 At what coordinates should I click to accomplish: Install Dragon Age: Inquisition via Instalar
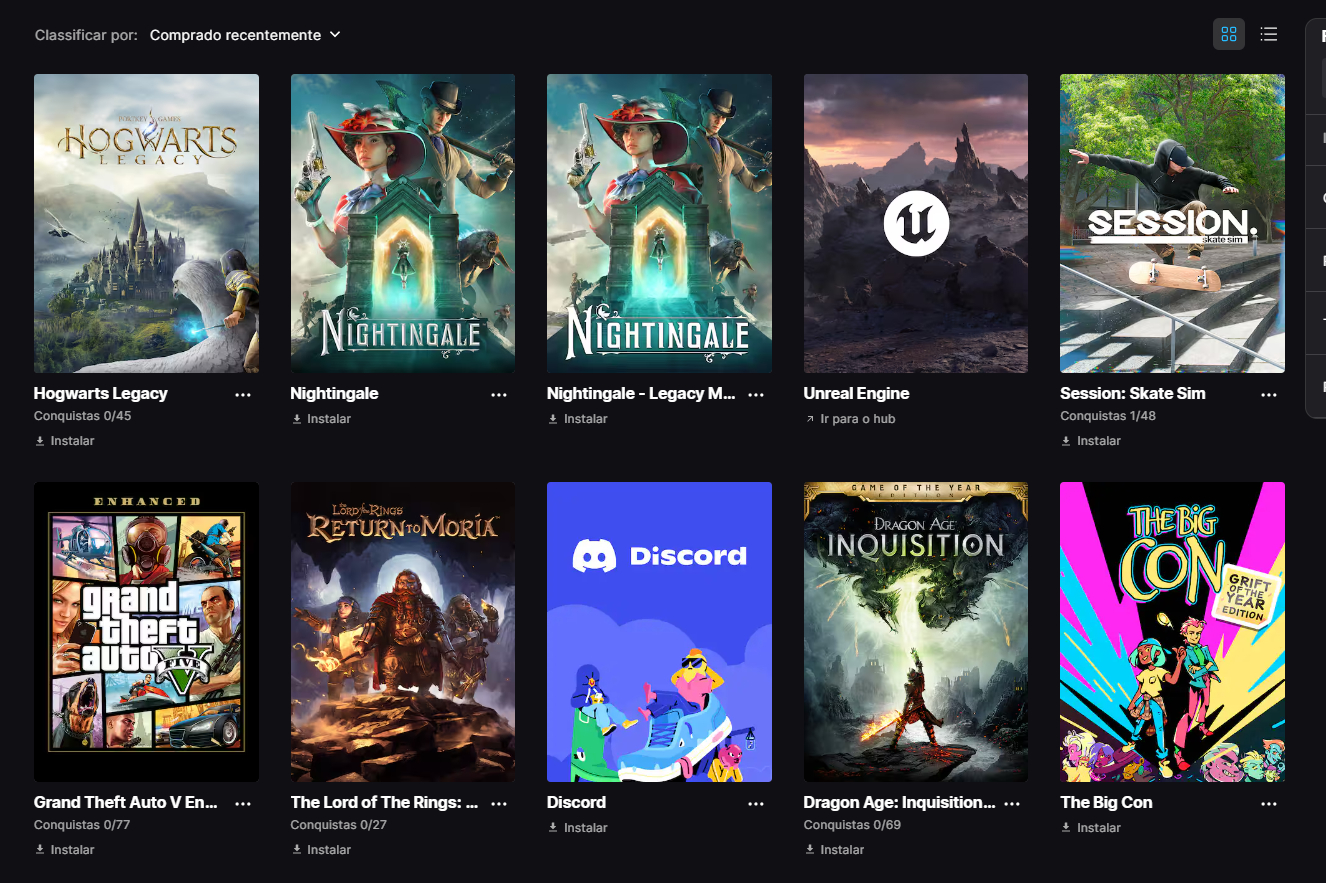(834, 850)
